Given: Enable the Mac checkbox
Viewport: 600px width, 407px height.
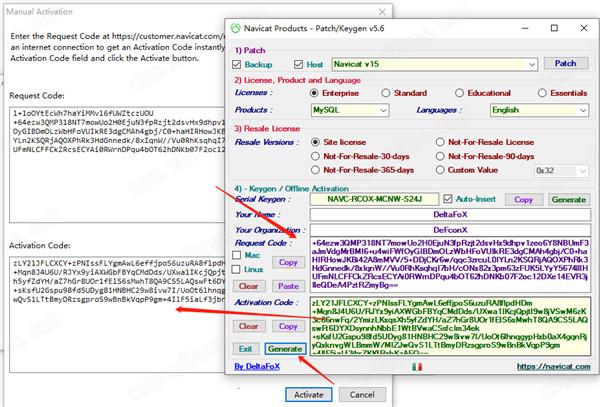Looking at the screenshot, I should [x=236, y=255].
